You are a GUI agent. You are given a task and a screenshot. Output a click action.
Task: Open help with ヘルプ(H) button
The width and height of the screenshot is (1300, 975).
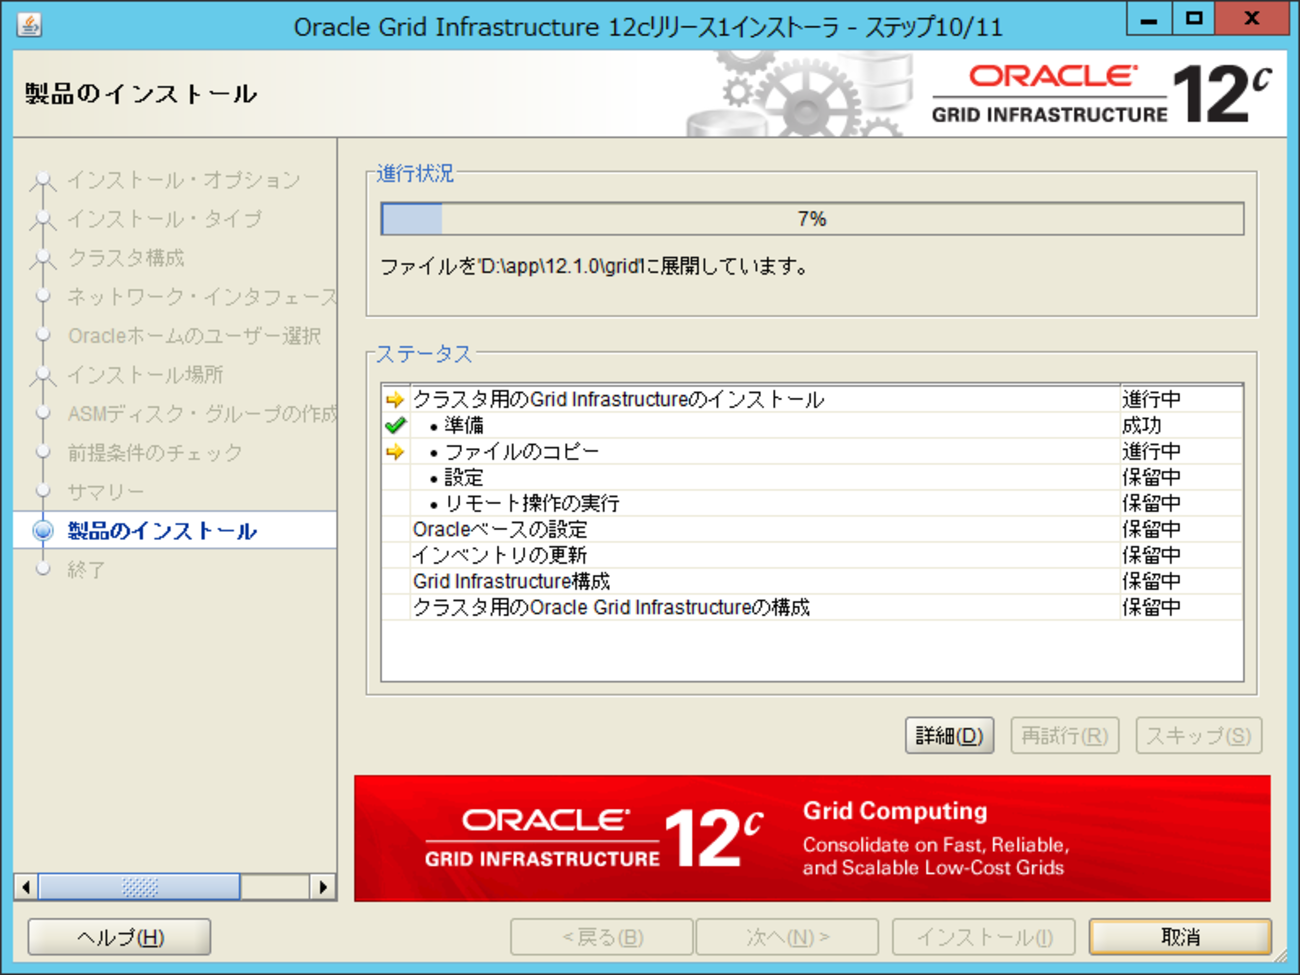pyautogui.click(x=120, y=937)
